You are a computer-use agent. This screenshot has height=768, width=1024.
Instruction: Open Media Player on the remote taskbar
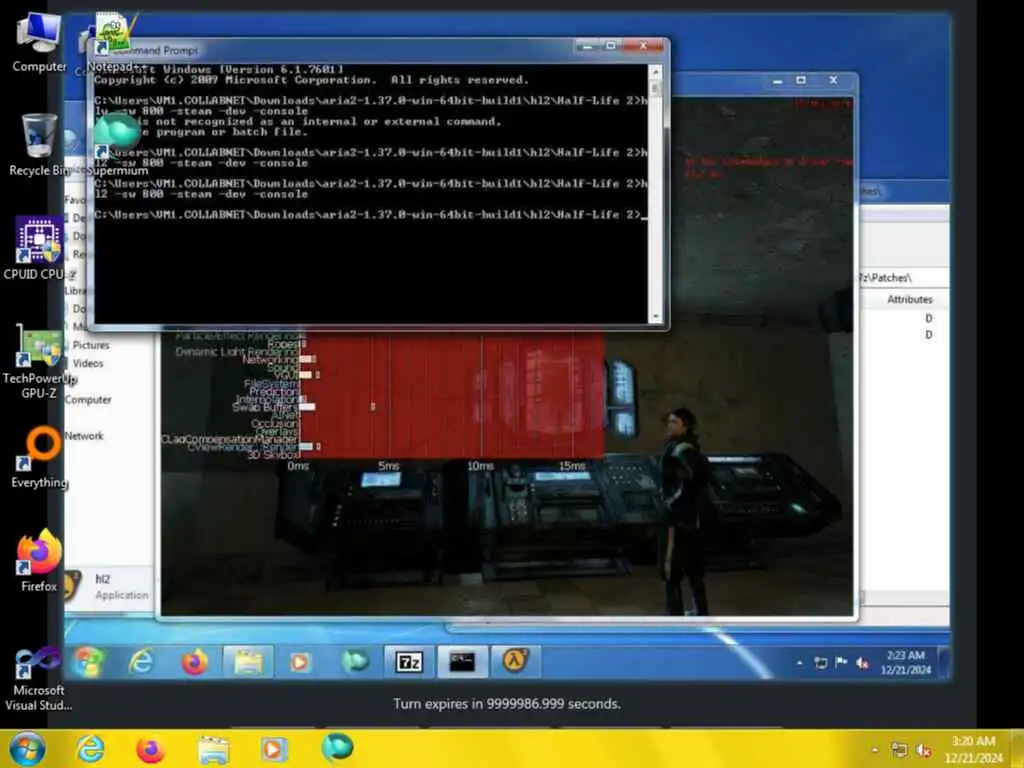click(300, 662)
